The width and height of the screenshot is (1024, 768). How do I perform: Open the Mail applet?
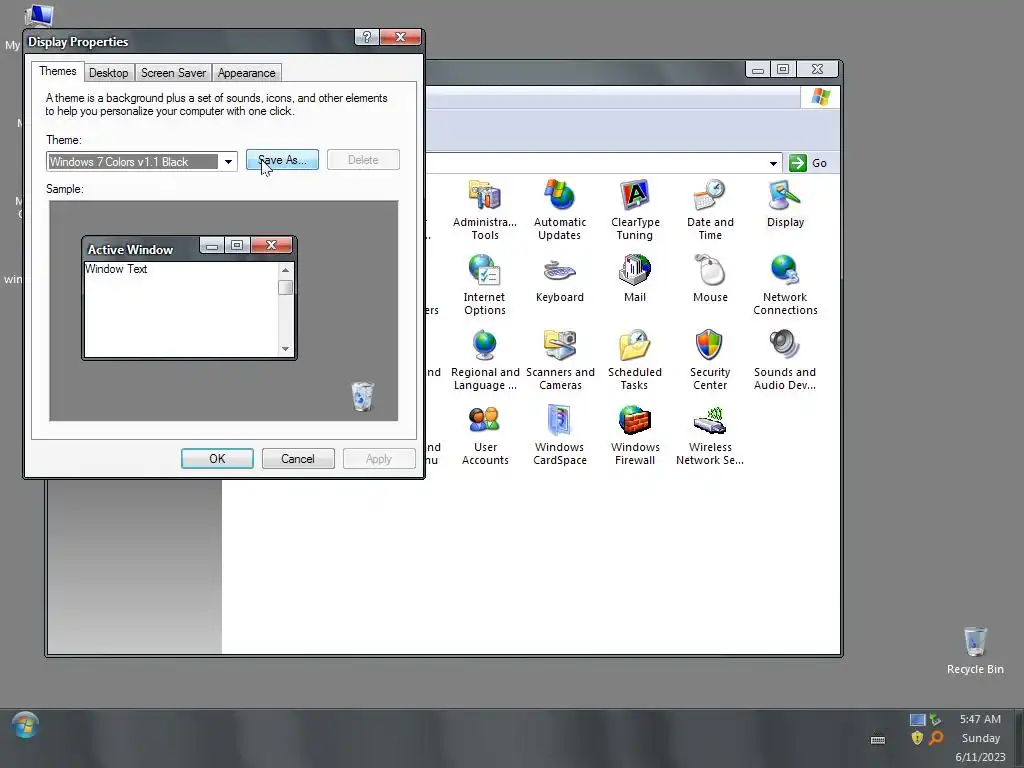[x=635, y=279]
